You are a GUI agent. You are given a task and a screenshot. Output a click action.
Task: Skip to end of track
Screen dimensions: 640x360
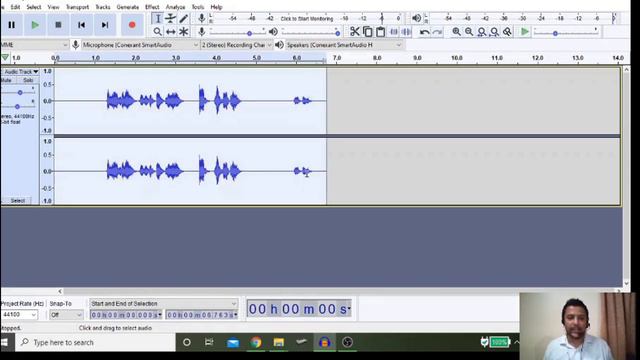coord(105,25)
